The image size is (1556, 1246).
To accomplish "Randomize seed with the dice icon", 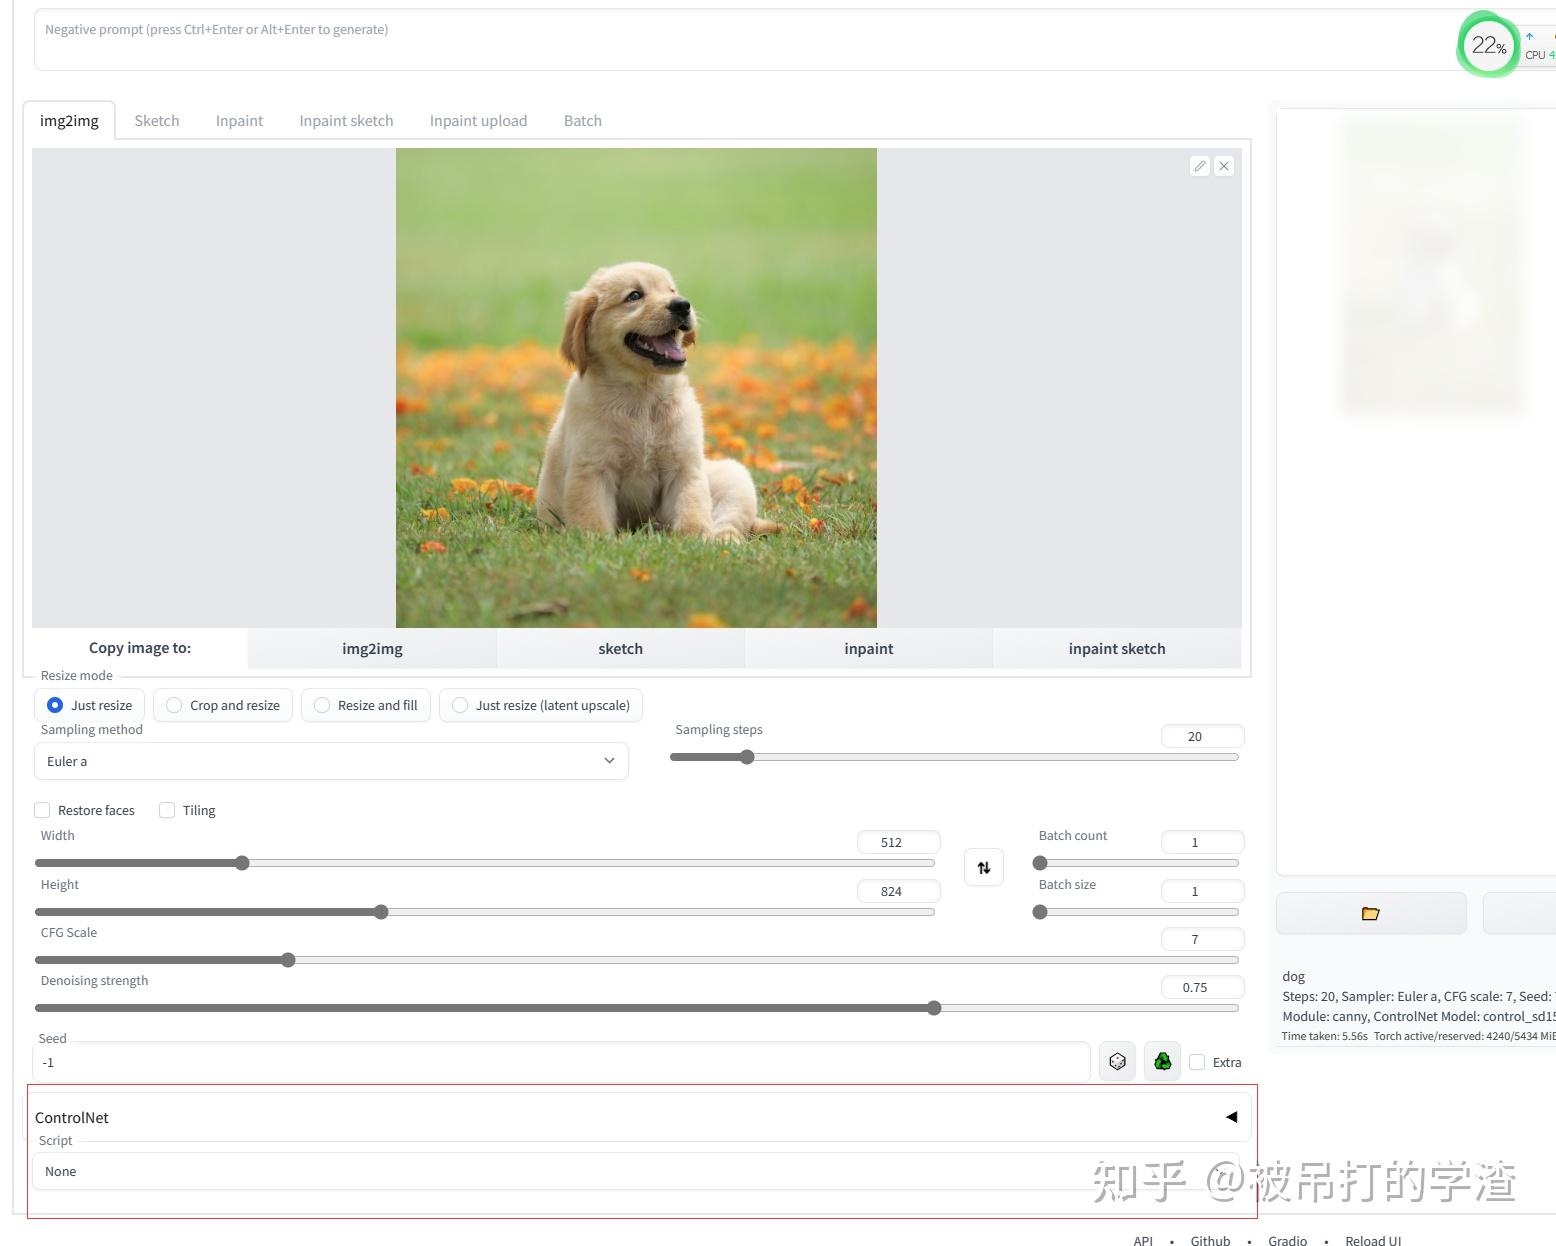I will point(1118,1061).
